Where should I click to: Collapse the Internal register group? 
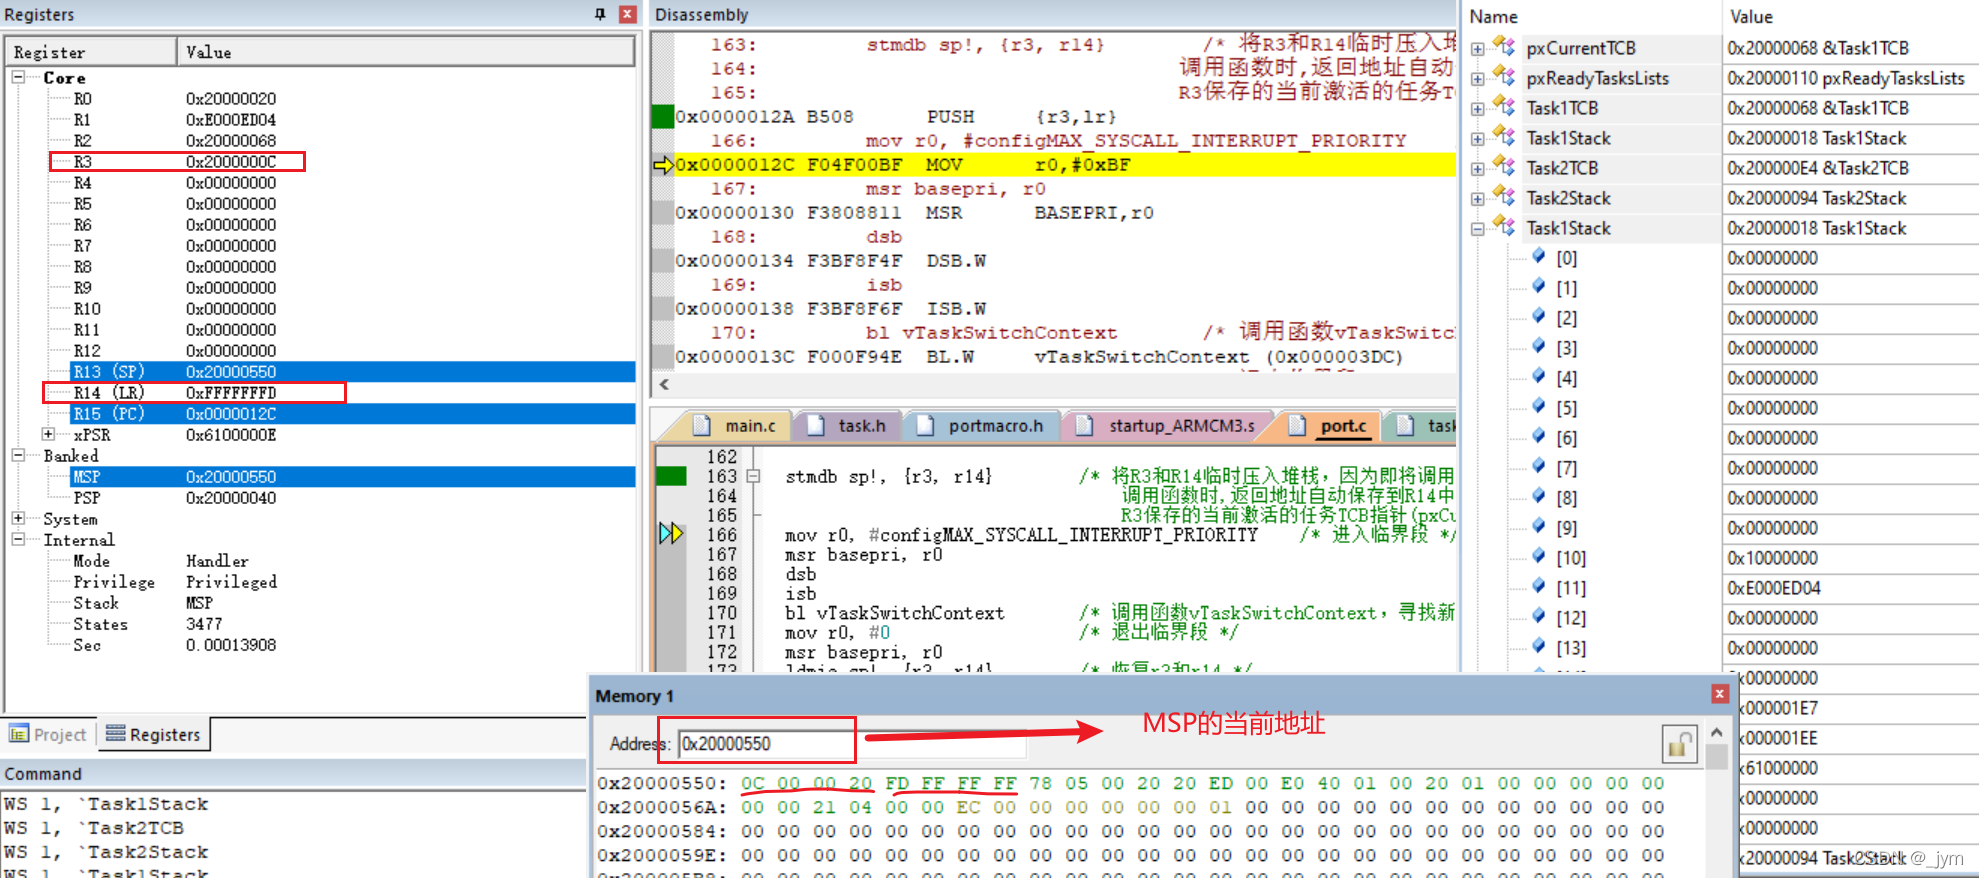(18, 539)
